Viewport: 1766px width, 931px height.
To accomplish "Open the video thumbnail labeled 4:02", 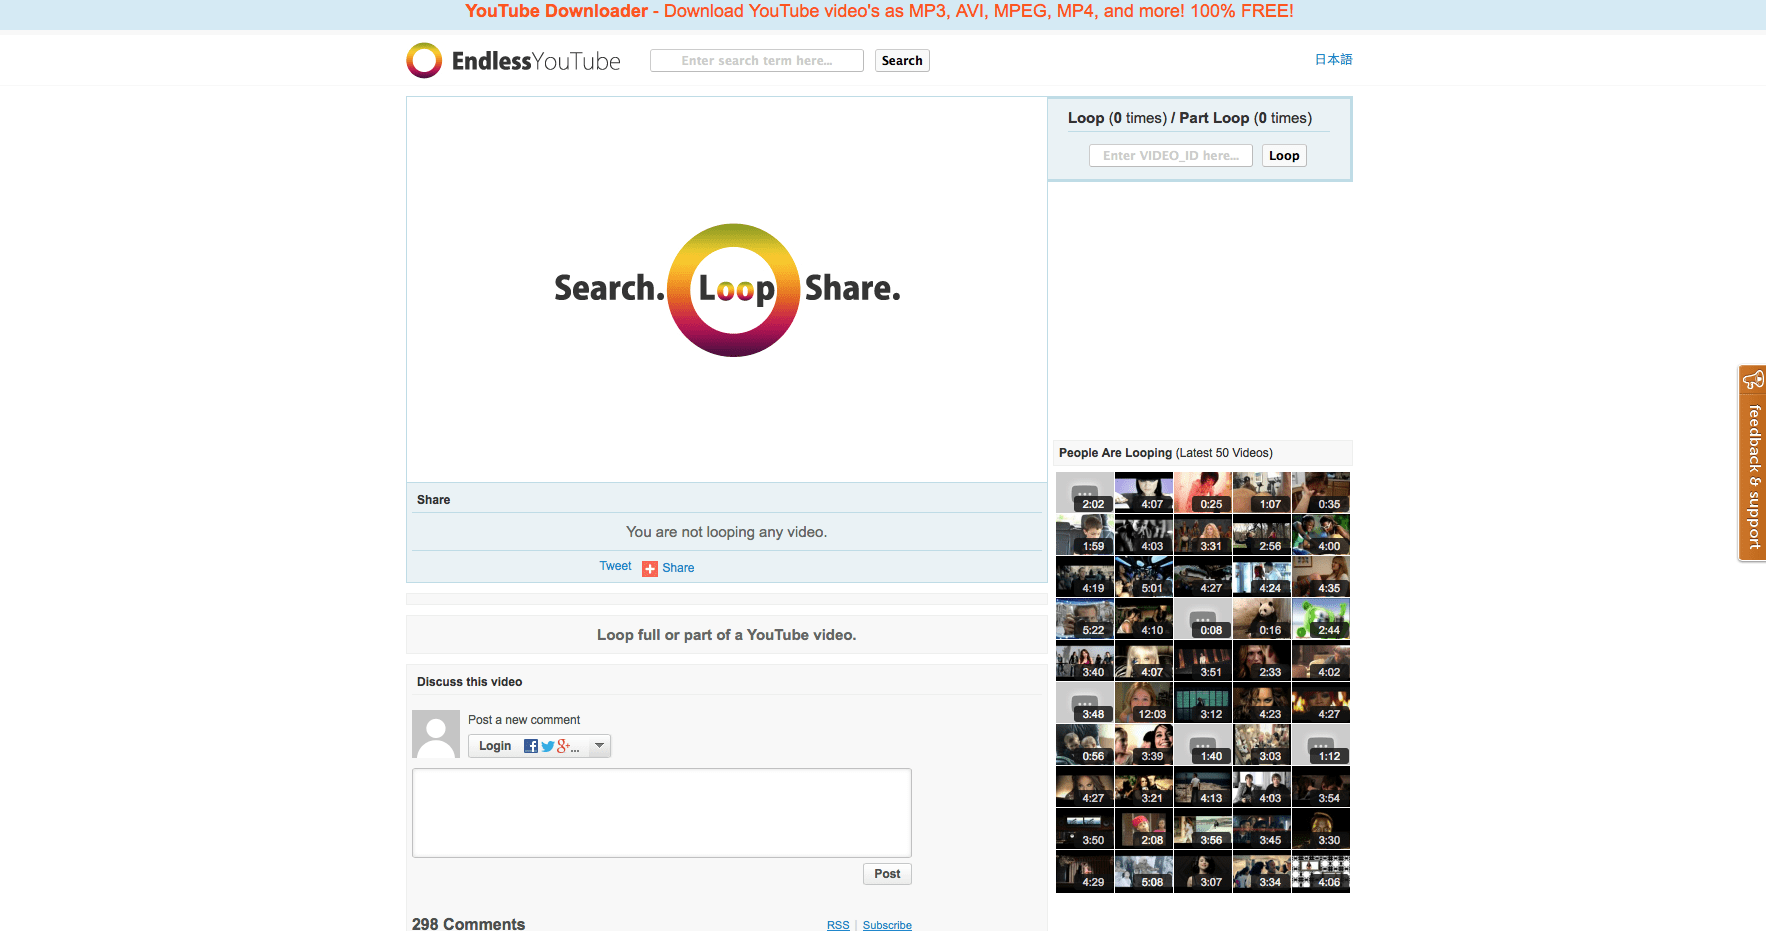I will coord(1321,660).
